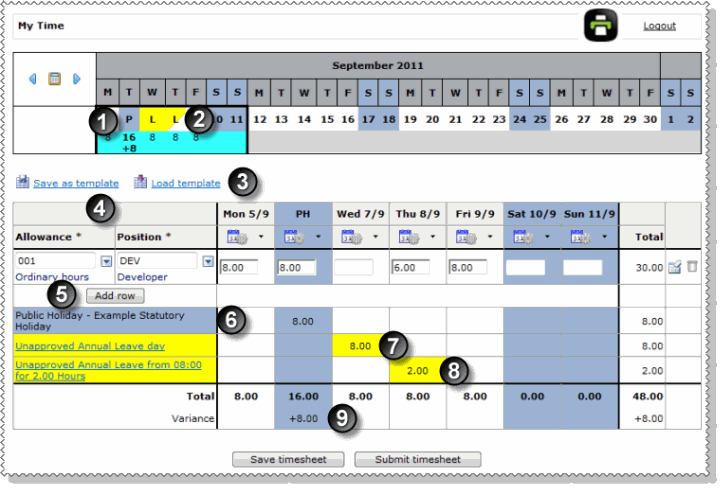Open Fri 9/9 day settings calendar icon
This screenshot has height=492, width=725.
[467, 237]
